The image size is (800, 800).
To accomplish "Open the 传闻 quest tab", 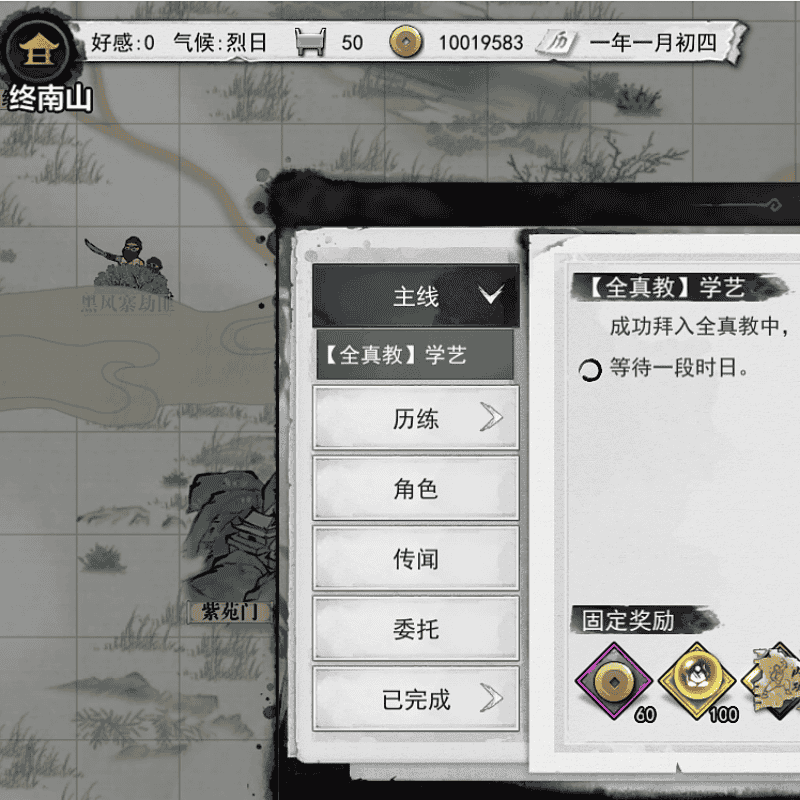I will point(416,559).
